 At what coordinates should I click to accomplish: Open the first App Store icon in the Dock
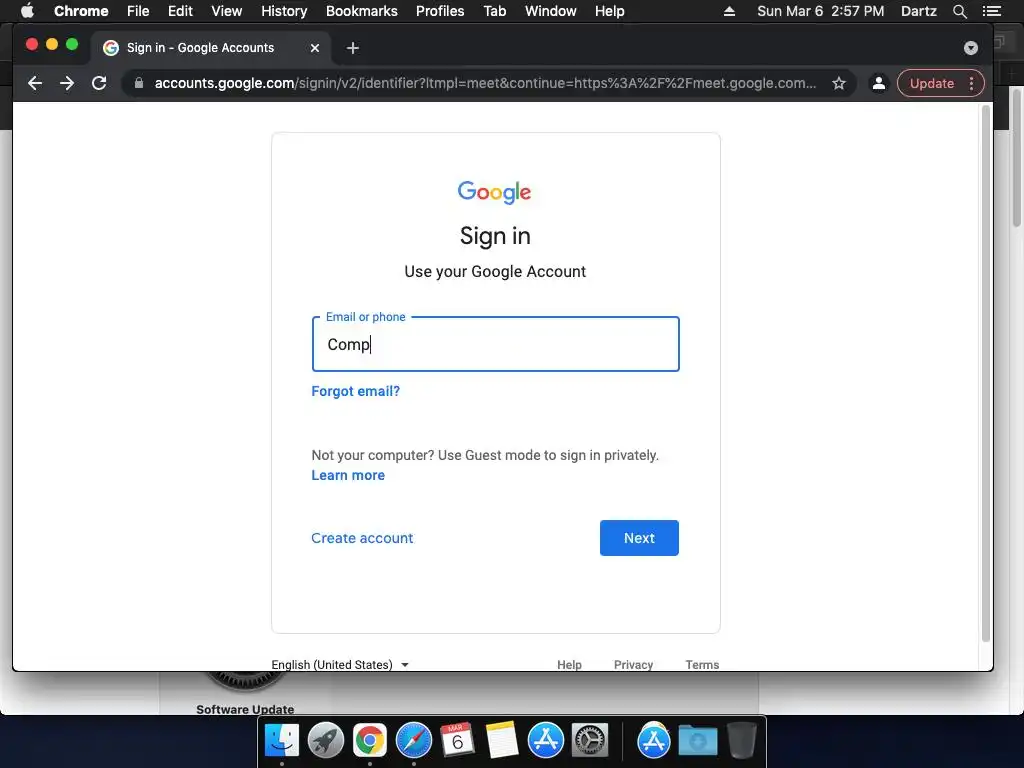[545, 740]
